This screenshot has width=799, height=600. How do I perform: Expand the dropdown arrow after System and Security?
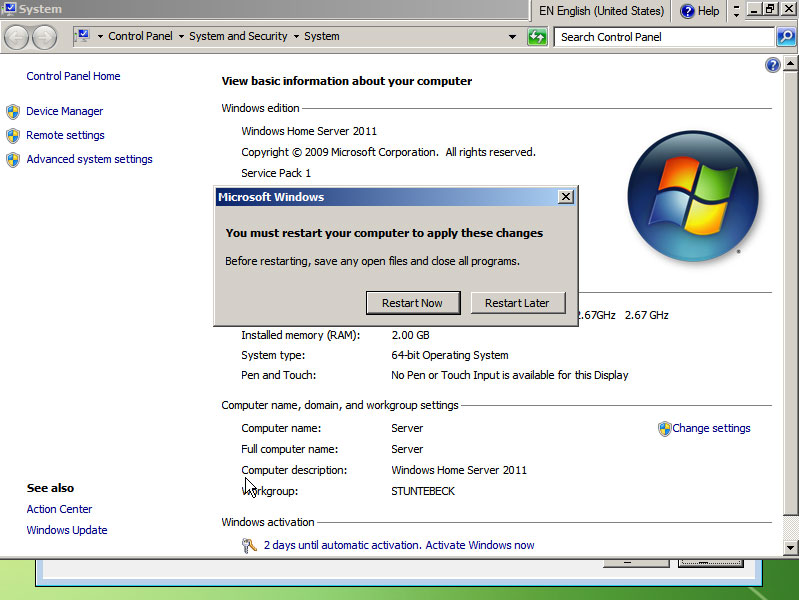tap(296, 37)
